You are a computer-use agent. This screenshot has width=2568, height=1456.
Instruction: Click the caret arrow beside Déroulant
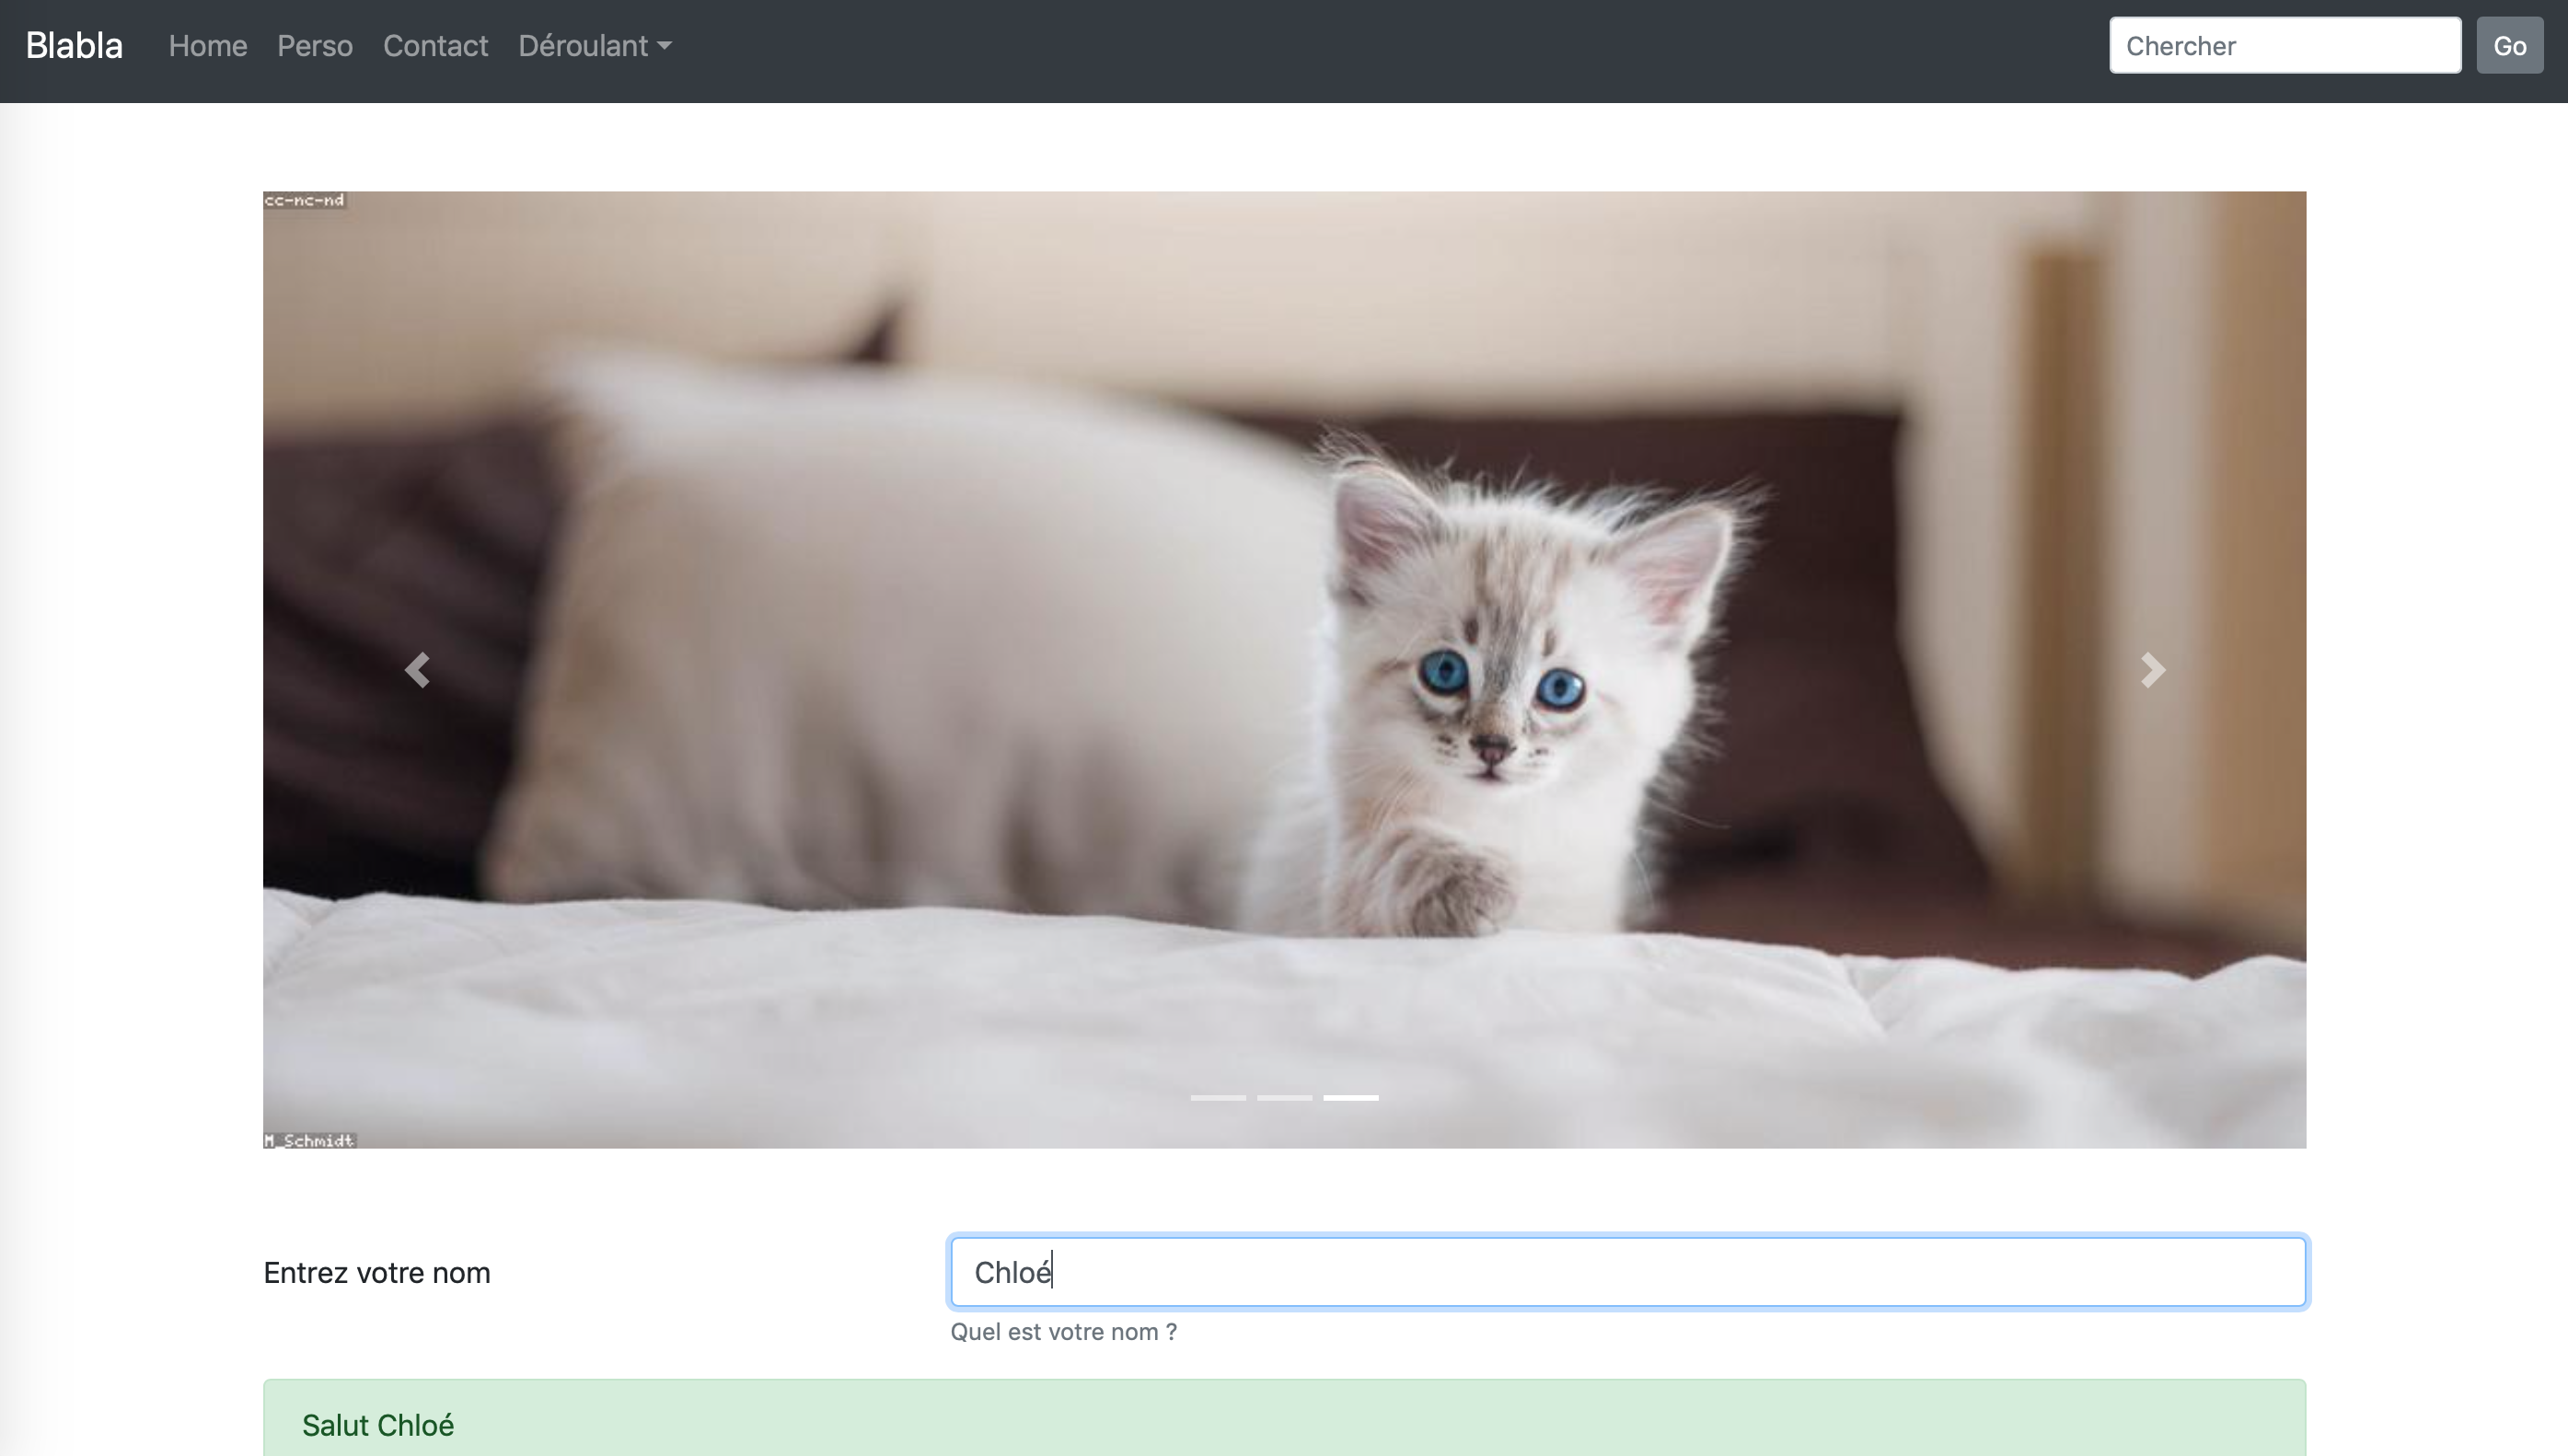point(665,46)
